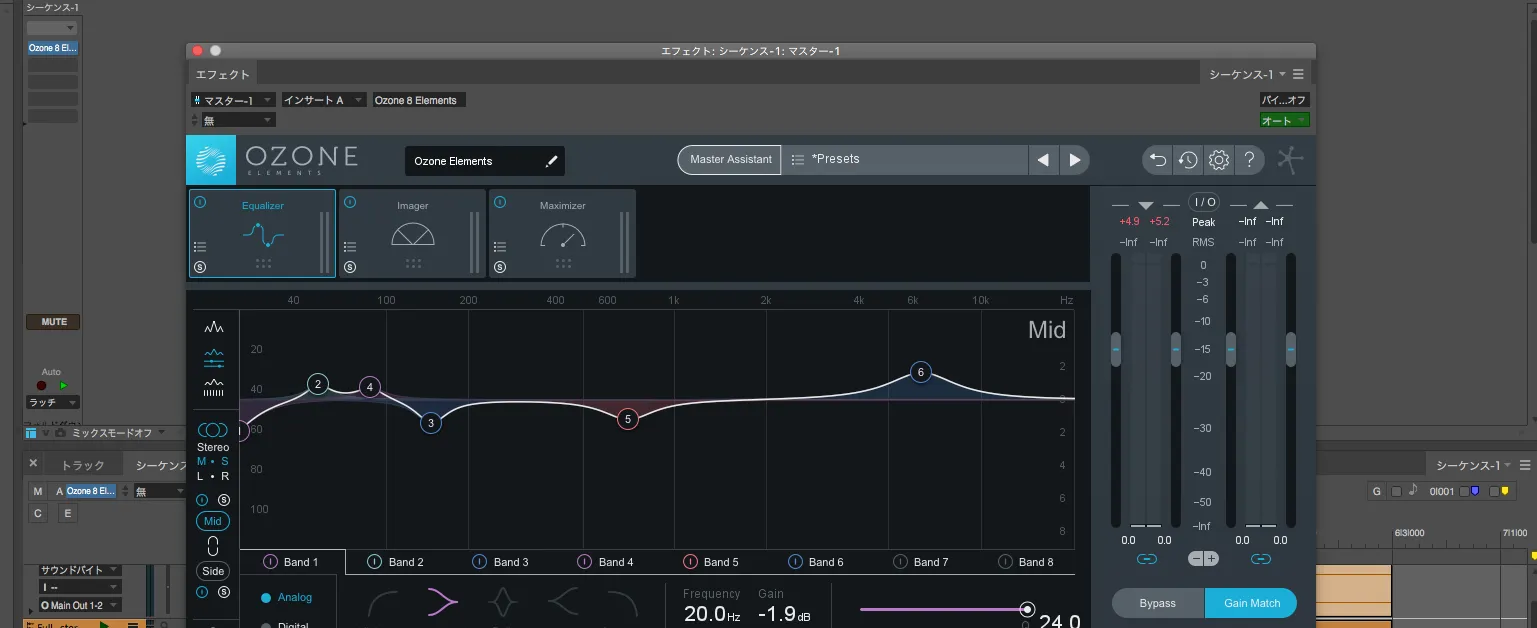Switch to Band 6 tab
Screen dimensions: 1537x628
coord(817,562)
